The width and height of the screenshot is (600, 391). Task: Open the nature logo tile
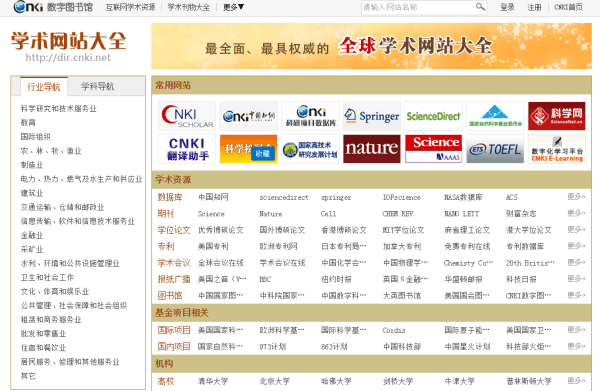click(x=372, y=149)
